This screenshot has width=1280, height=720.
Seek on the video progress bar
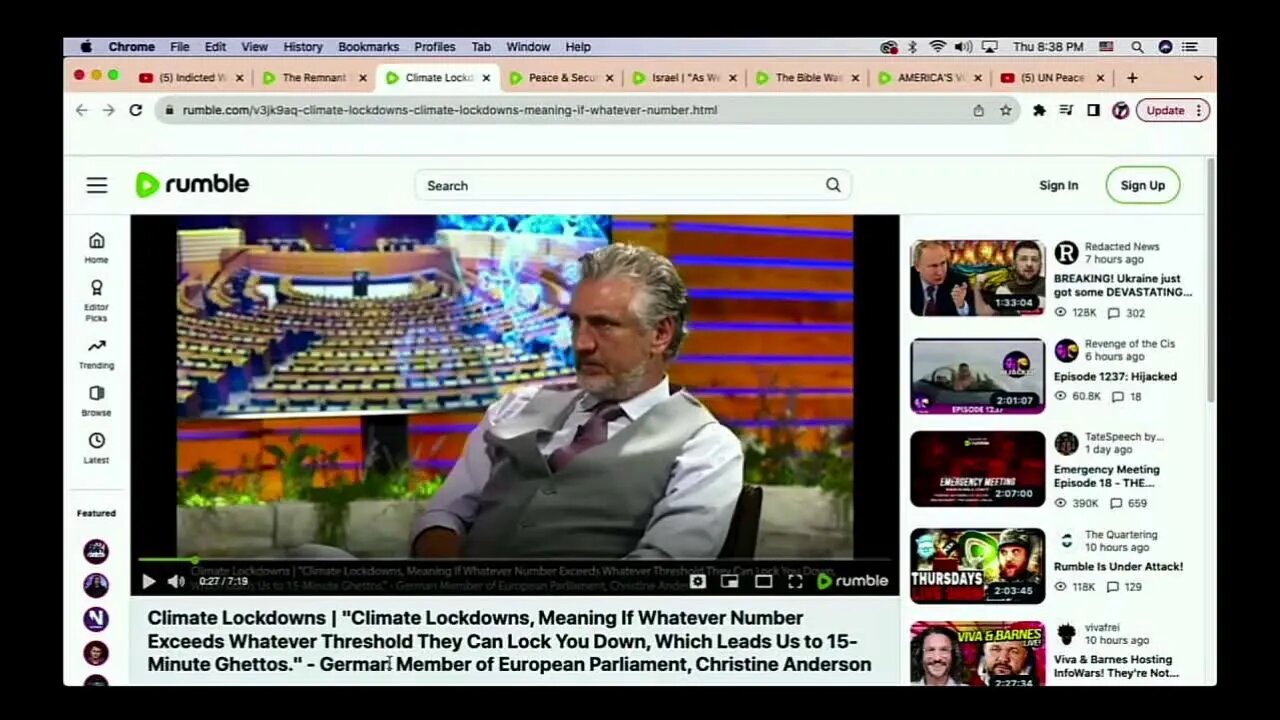(x=514, y=560)
